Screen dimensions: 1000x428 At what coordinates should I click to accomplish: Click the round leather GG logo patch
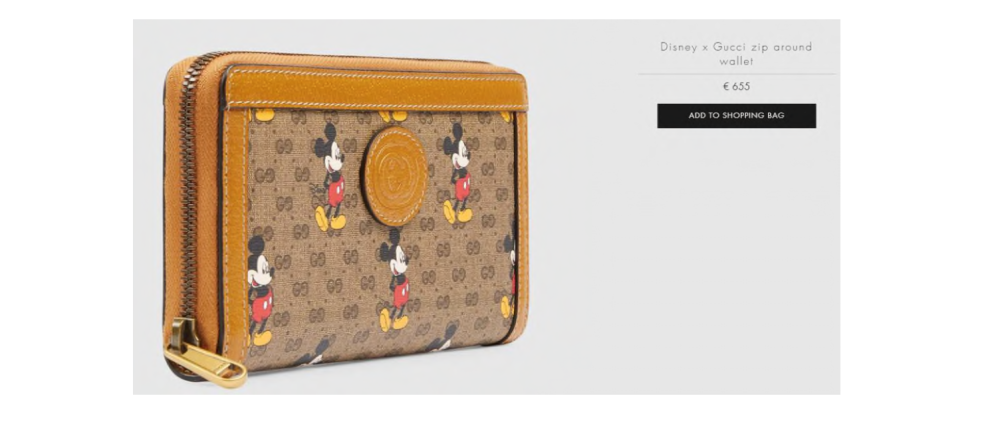(x=395, y=176)
